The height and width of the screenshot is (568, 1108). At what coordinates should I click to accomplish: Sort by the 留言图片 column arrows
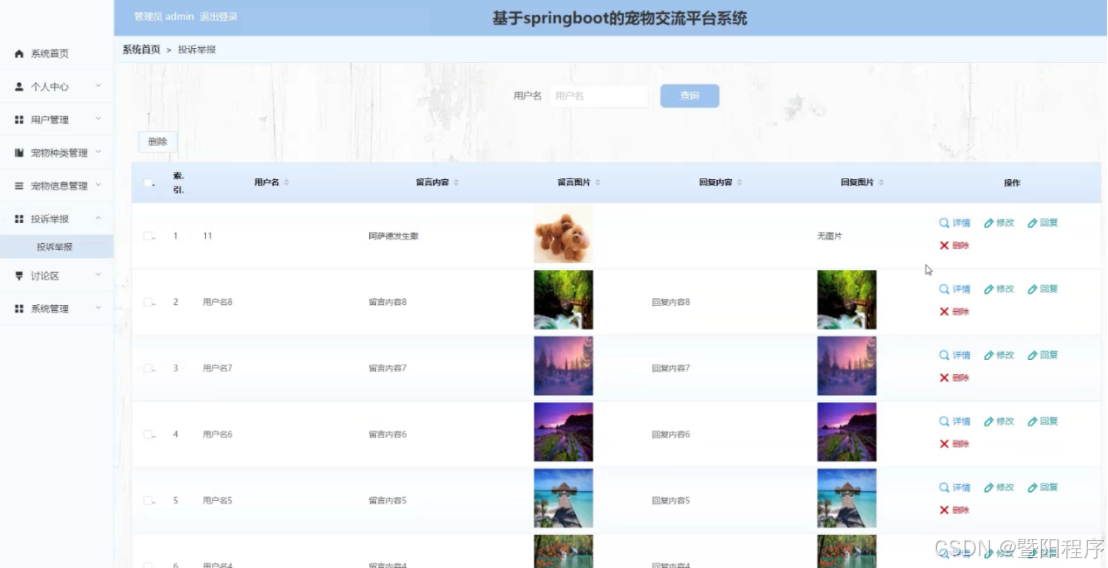[598, 182]
